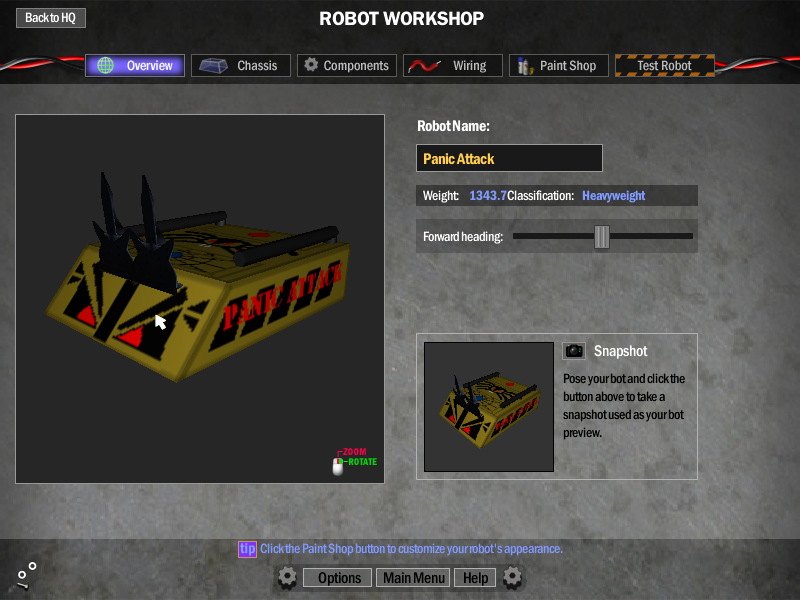The width and height of the screenshot is (800, 600).
Task: Click the Snapshot label
Action: (620, 351)
